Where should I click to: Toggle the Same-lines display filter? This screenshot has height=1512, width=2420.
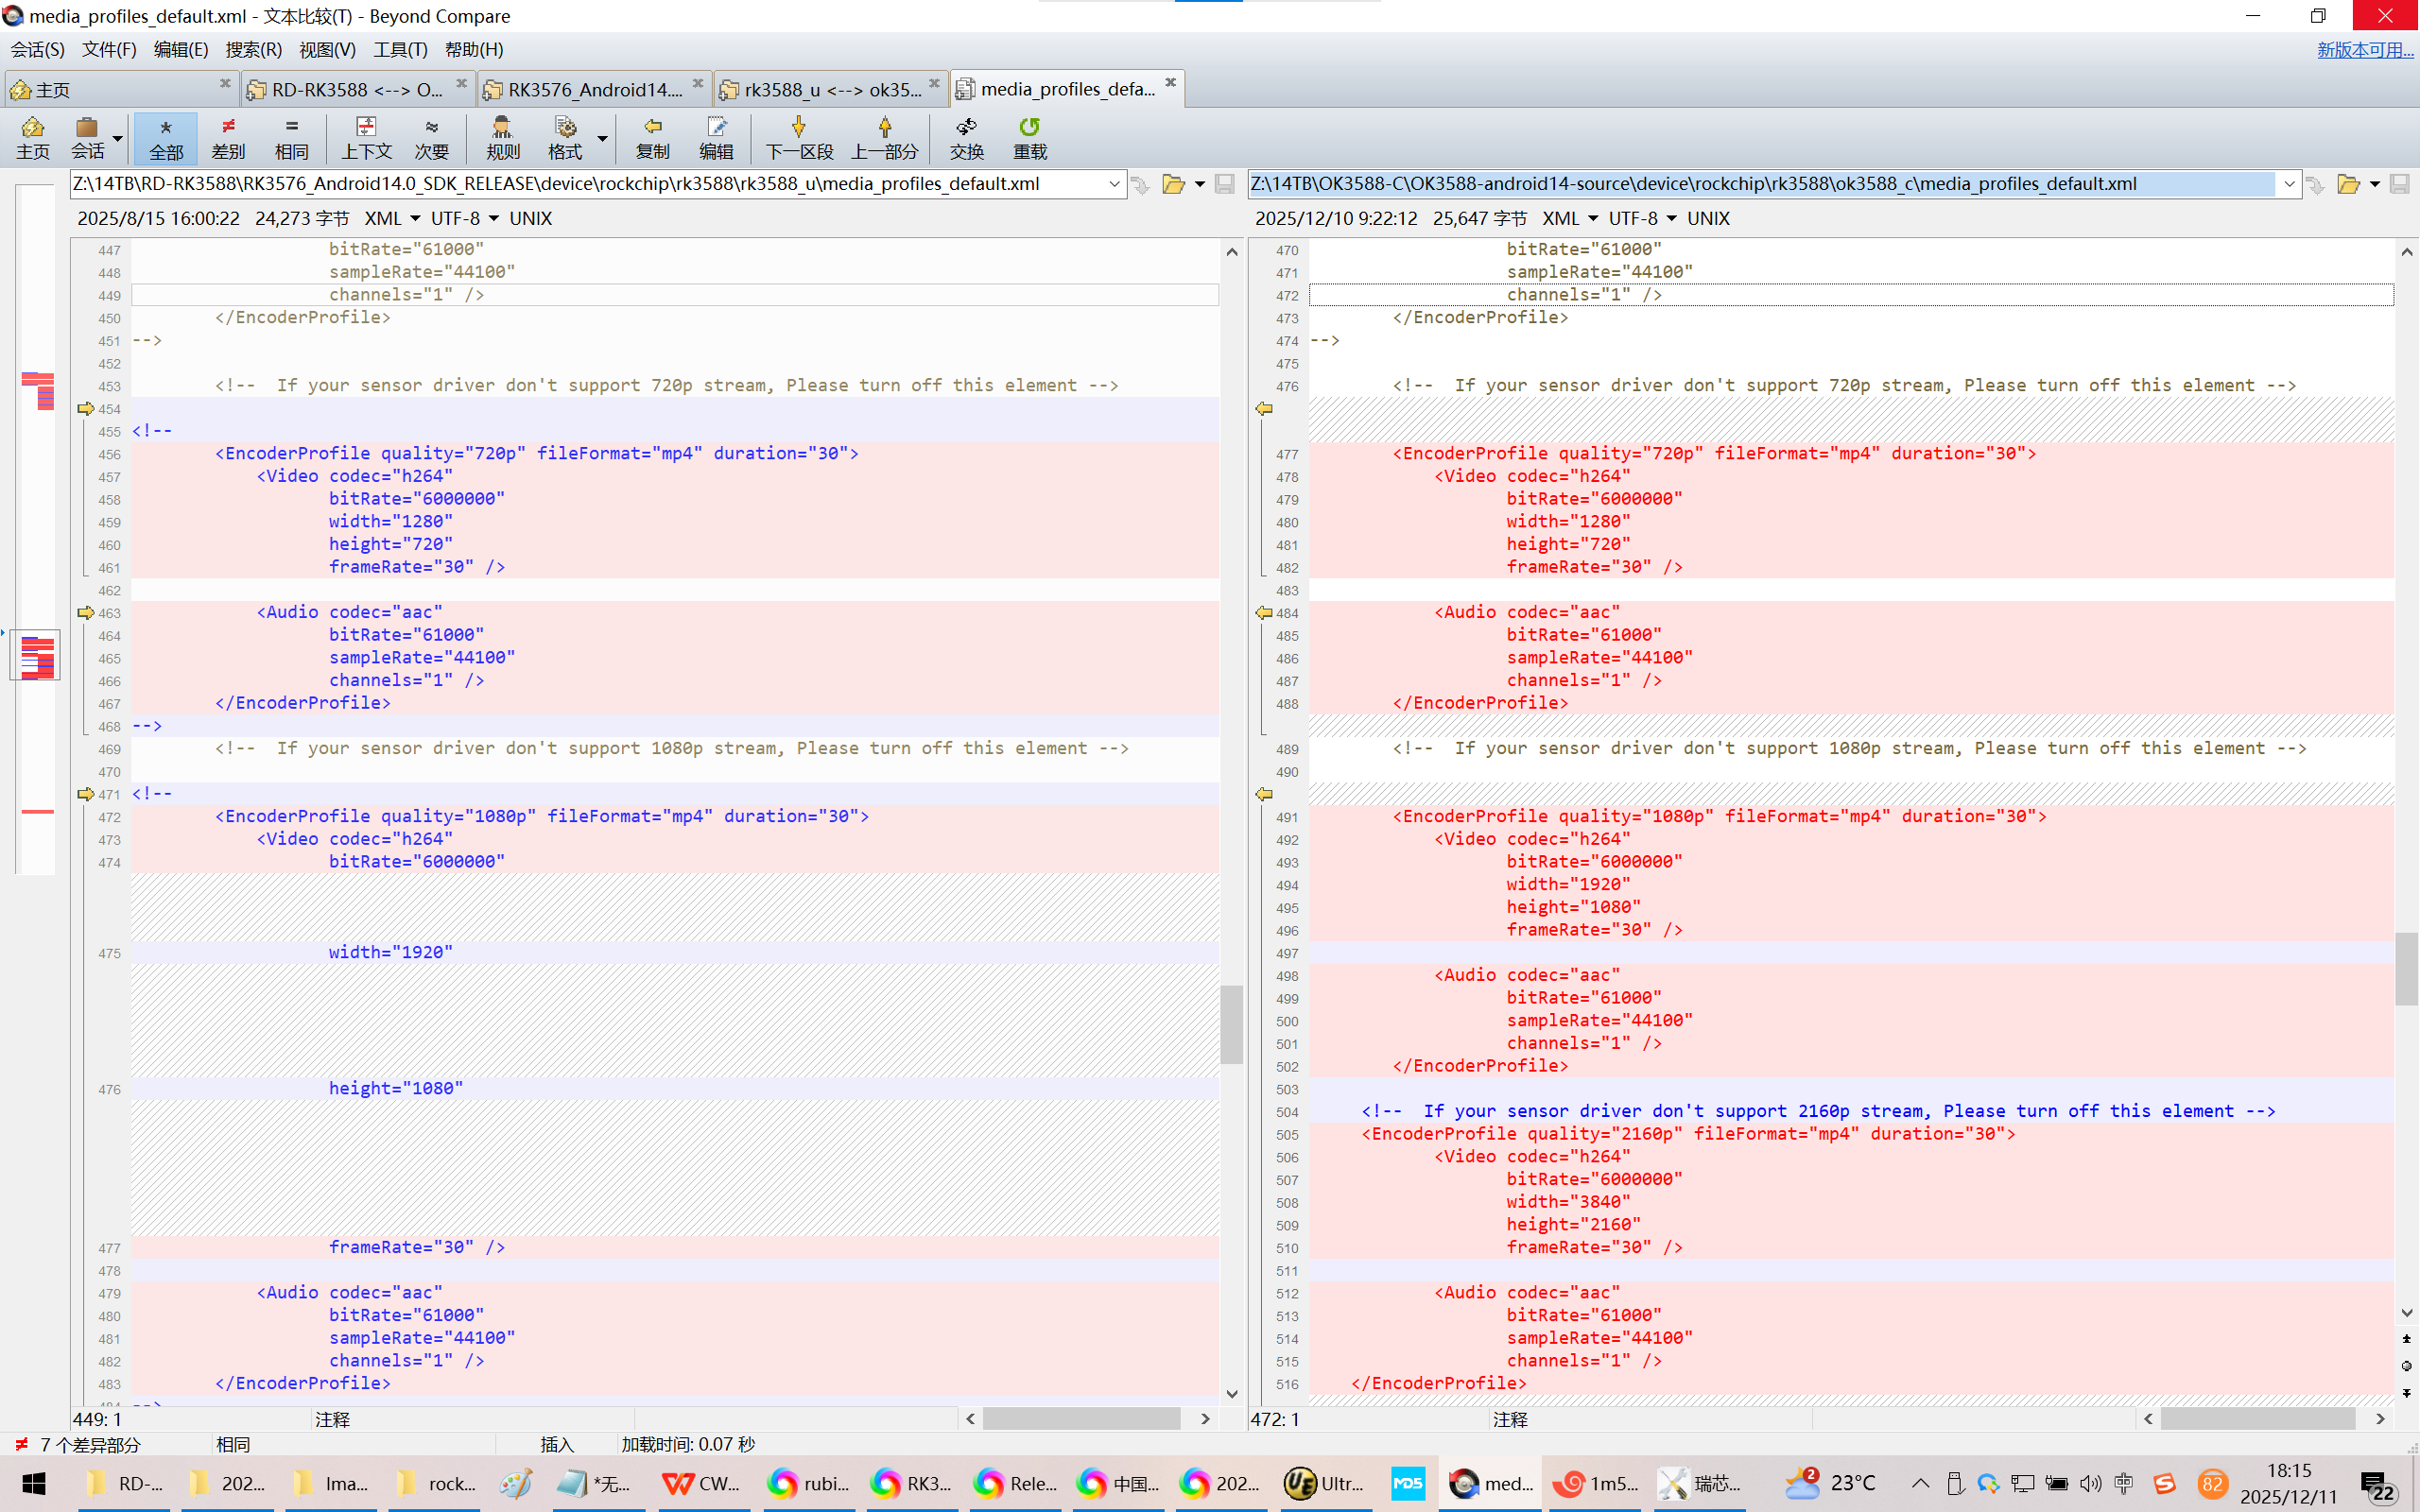(x=291, y=137)
